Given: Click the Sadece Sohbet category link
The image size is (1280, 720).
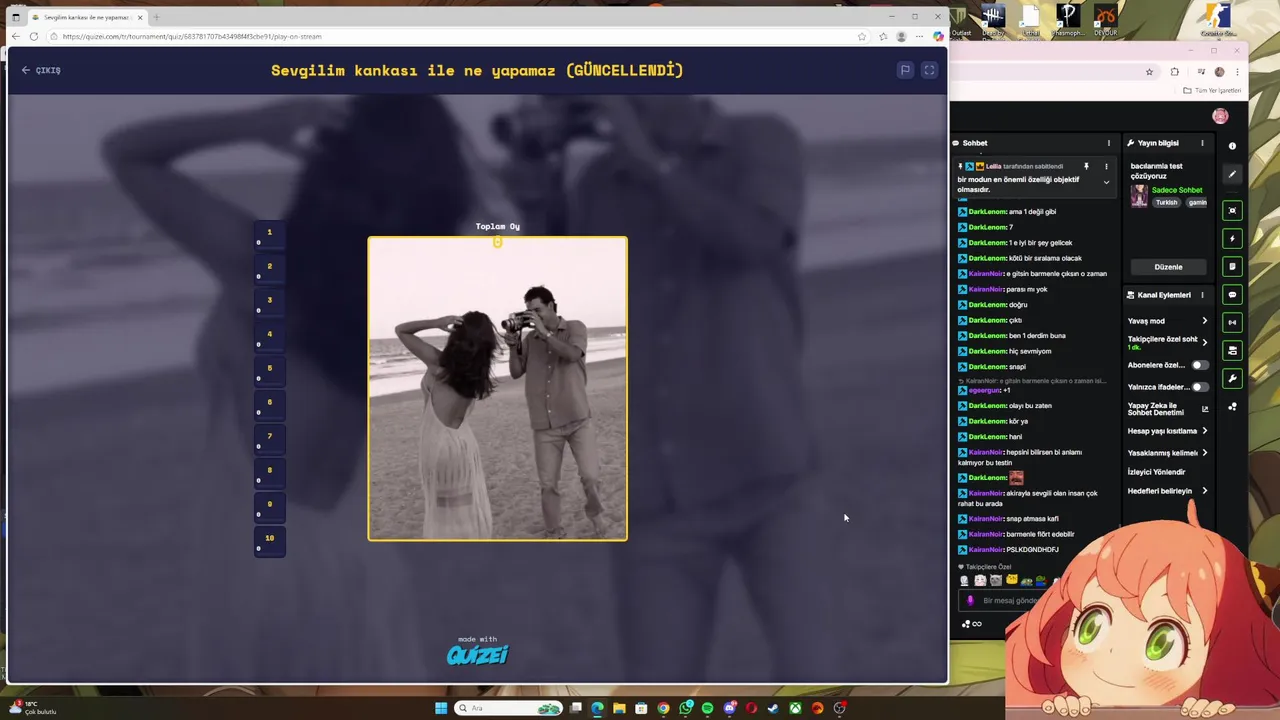Looking at the screenshot, I should tap(1177, 190).
